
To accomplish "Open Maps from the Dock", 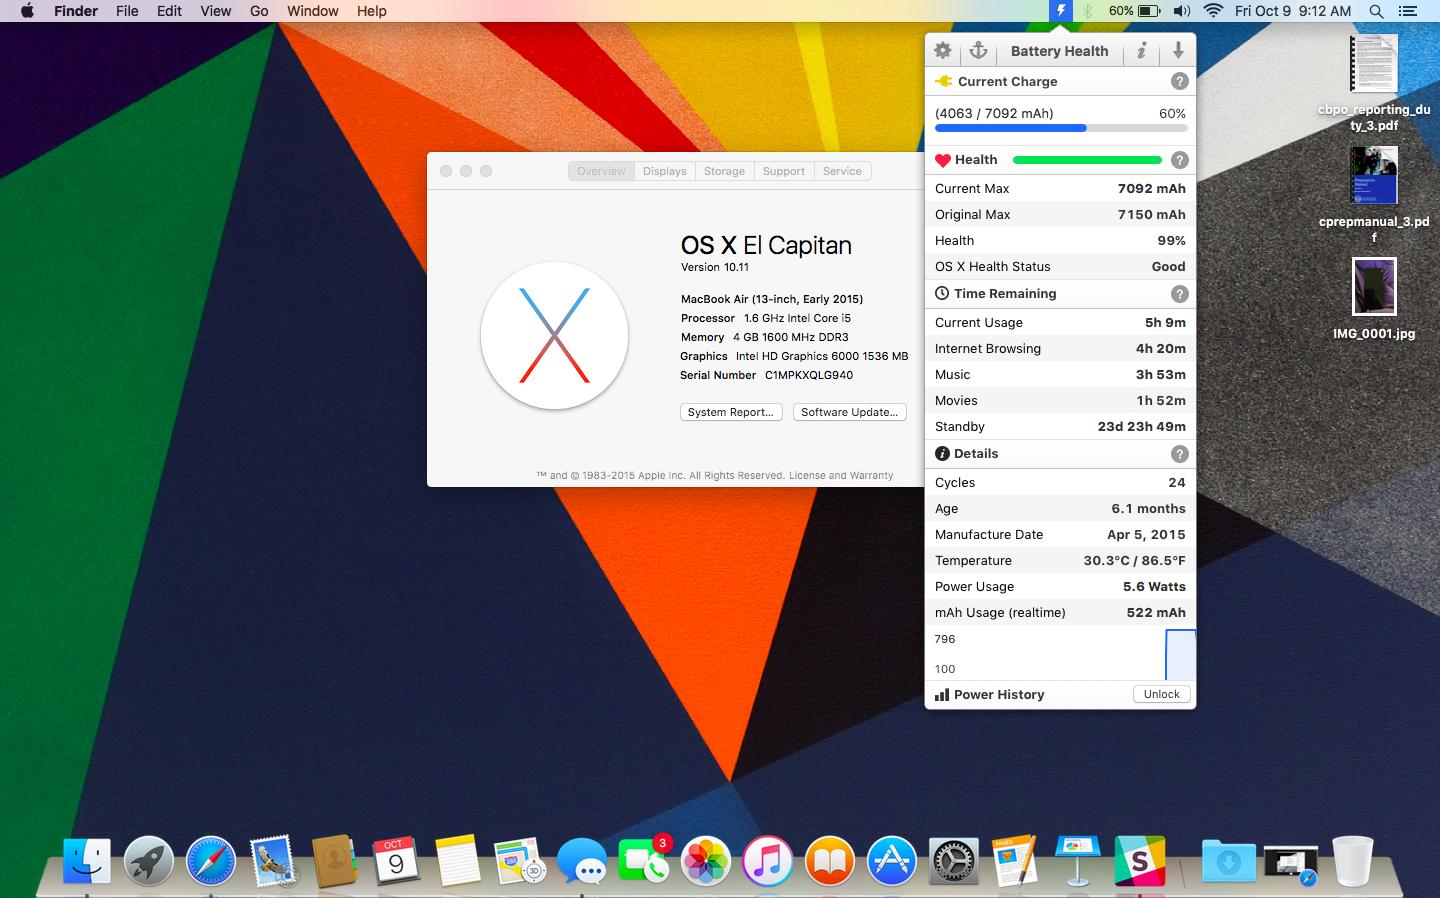I will click(520, 860).
